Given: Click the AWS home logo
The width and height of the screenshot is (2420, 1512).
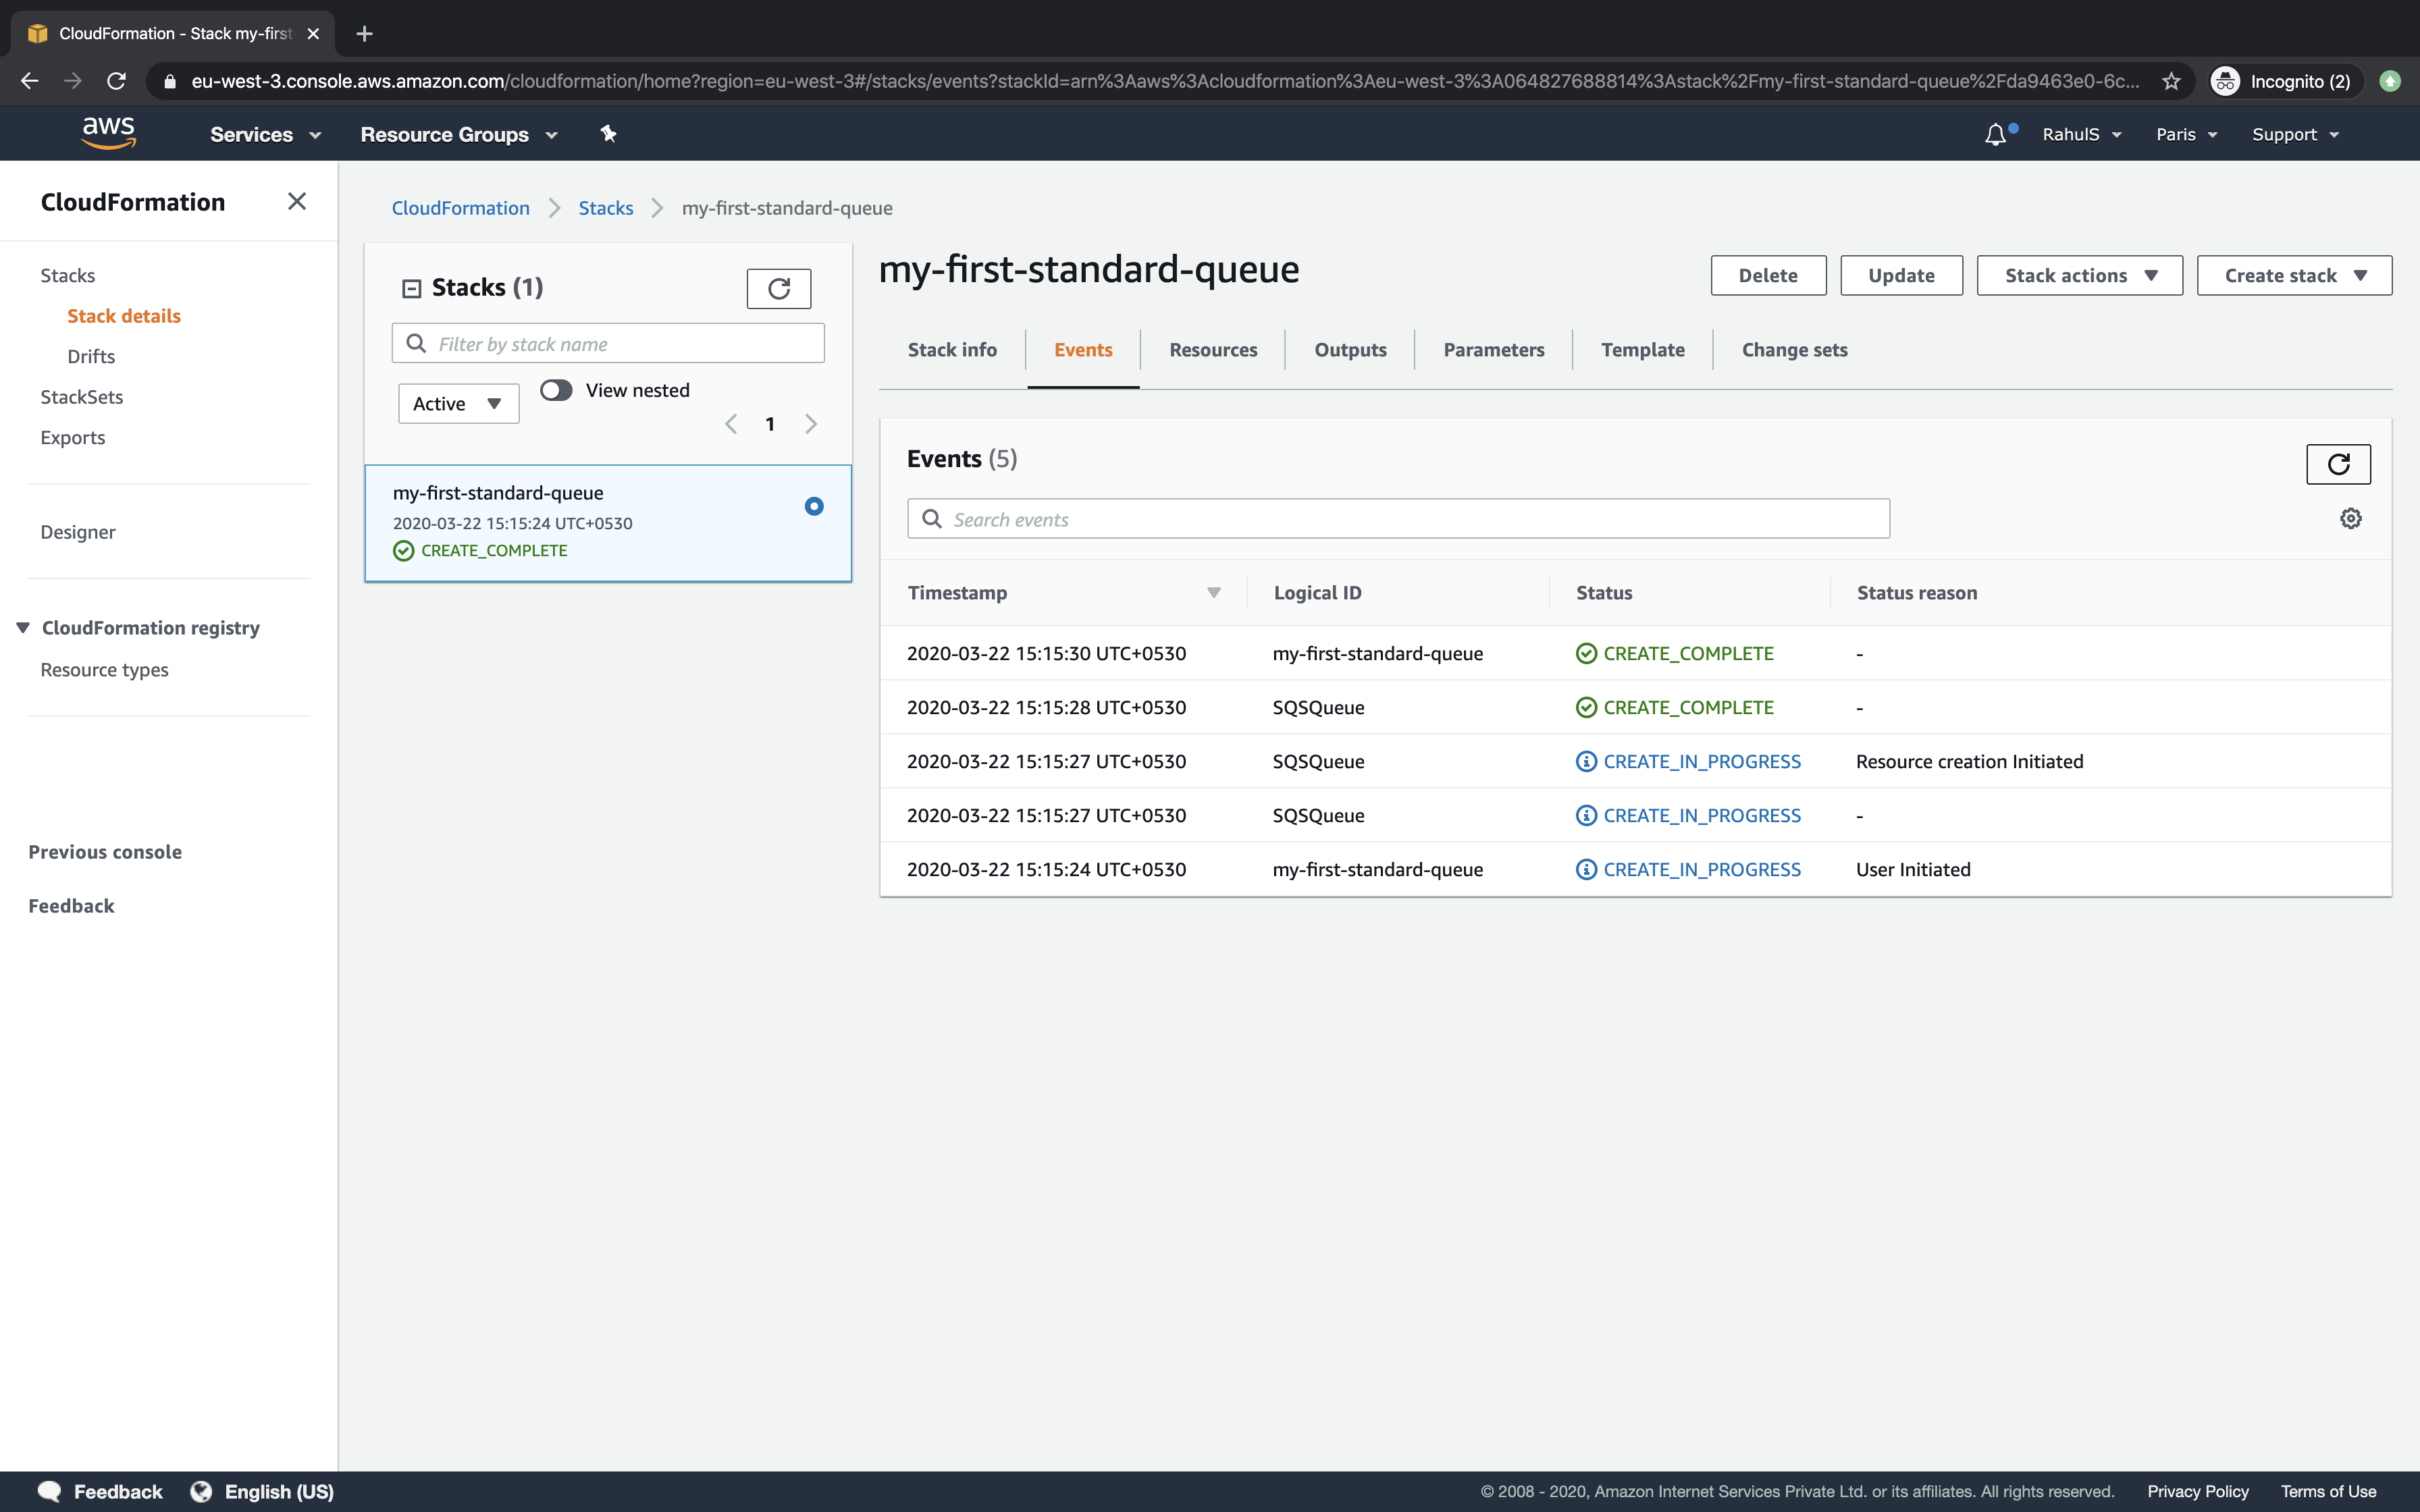Looking at the screenshot, I should point(109,132).
